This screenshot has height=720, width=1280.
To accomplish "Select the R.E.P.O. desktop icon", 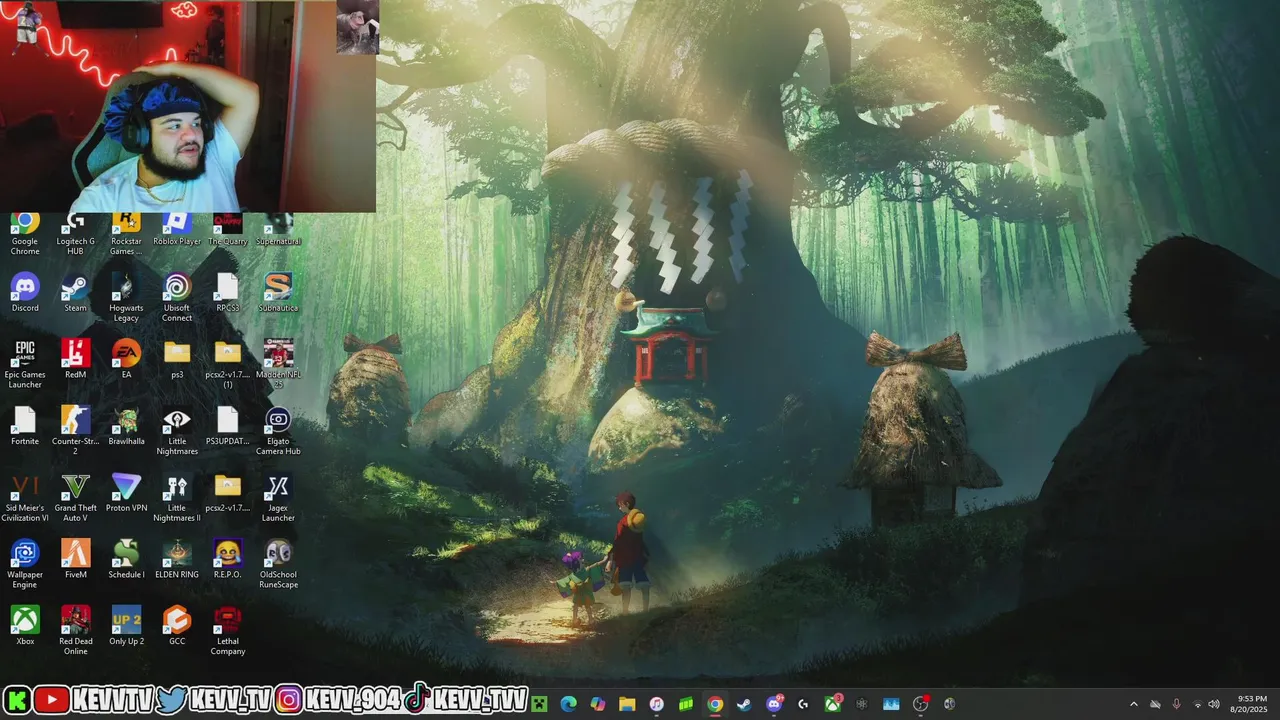I will [x=228, y=559].
